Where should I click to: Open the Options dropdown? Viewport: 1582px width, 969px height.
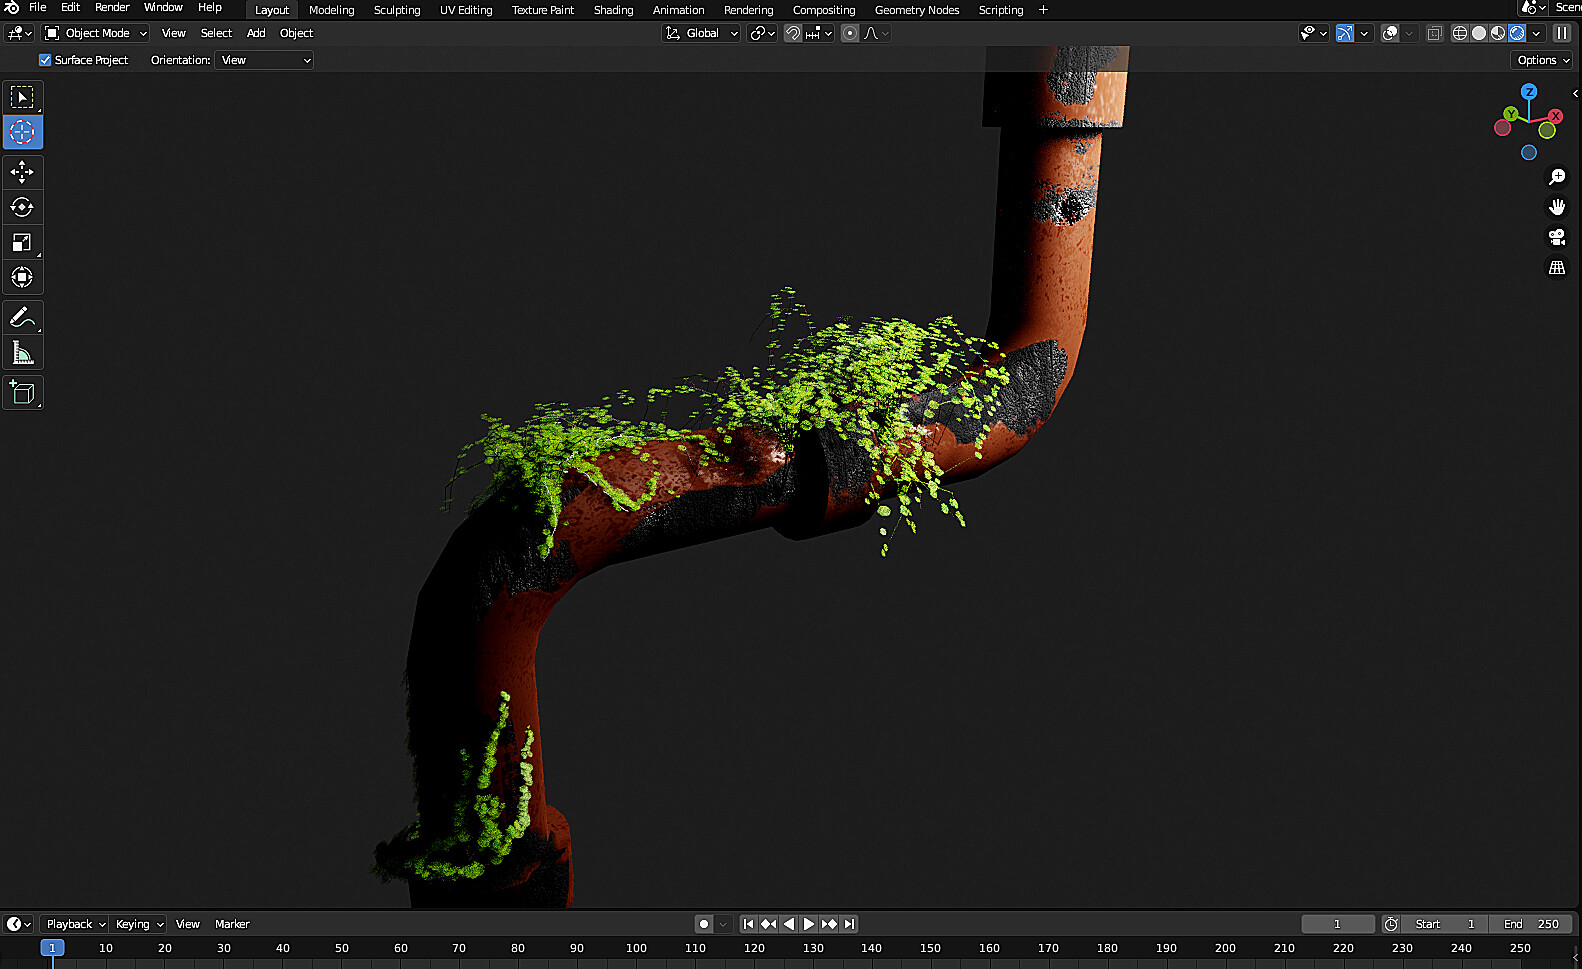click(x=1543, y=60)
